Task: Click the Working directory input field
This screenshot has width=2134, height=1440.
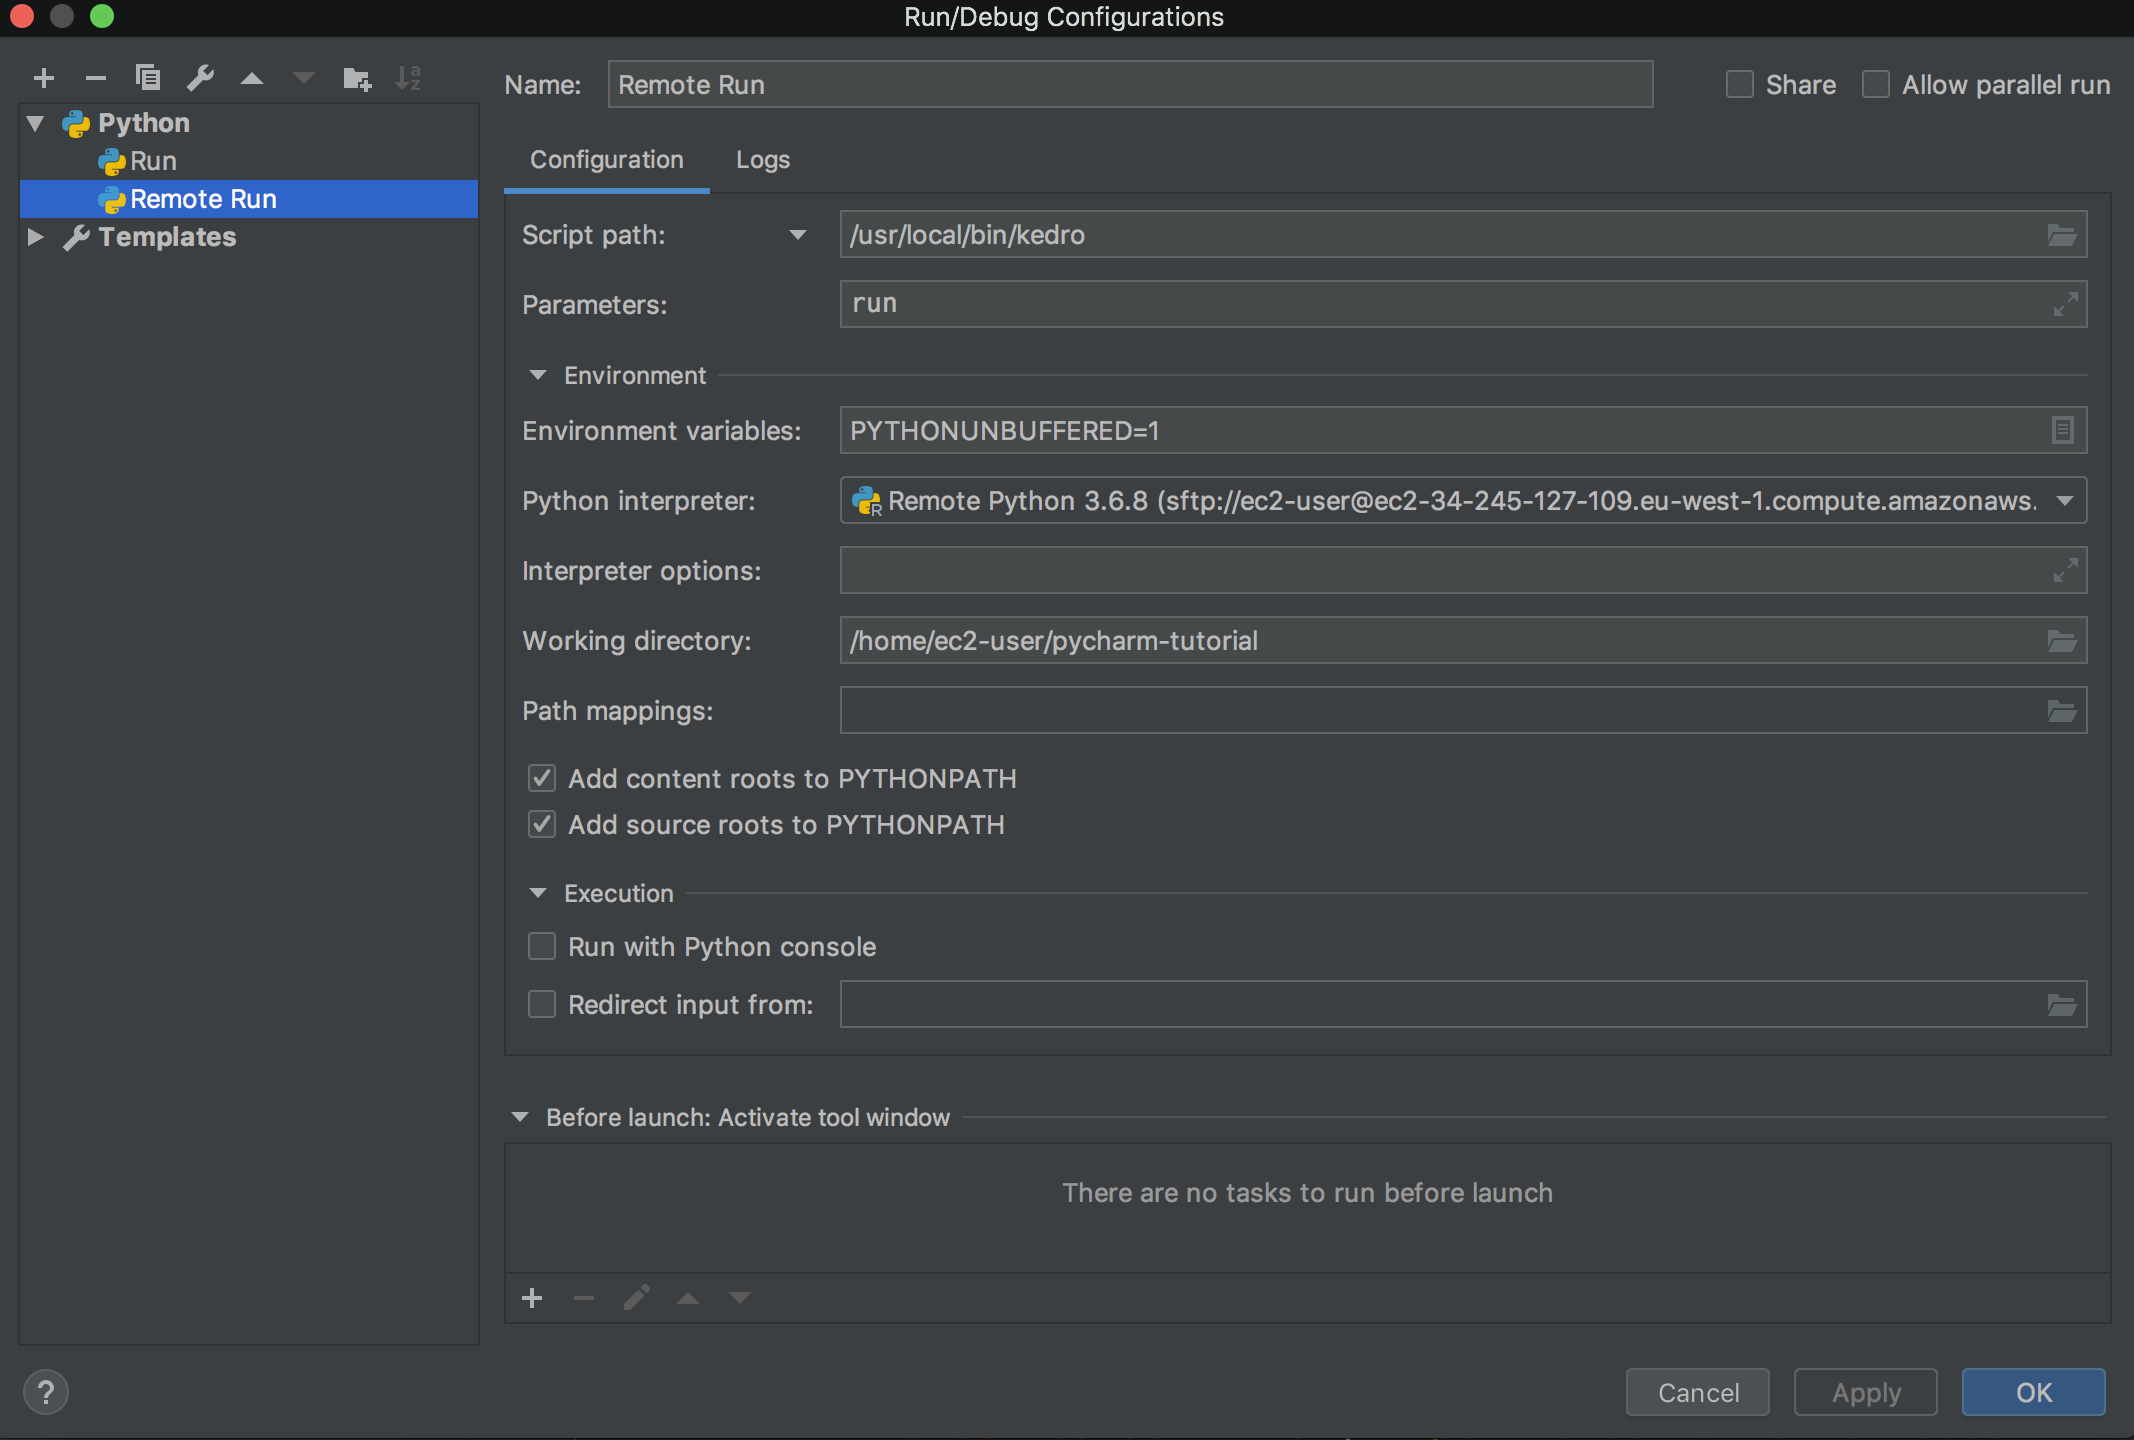Action: [1440, 641]
